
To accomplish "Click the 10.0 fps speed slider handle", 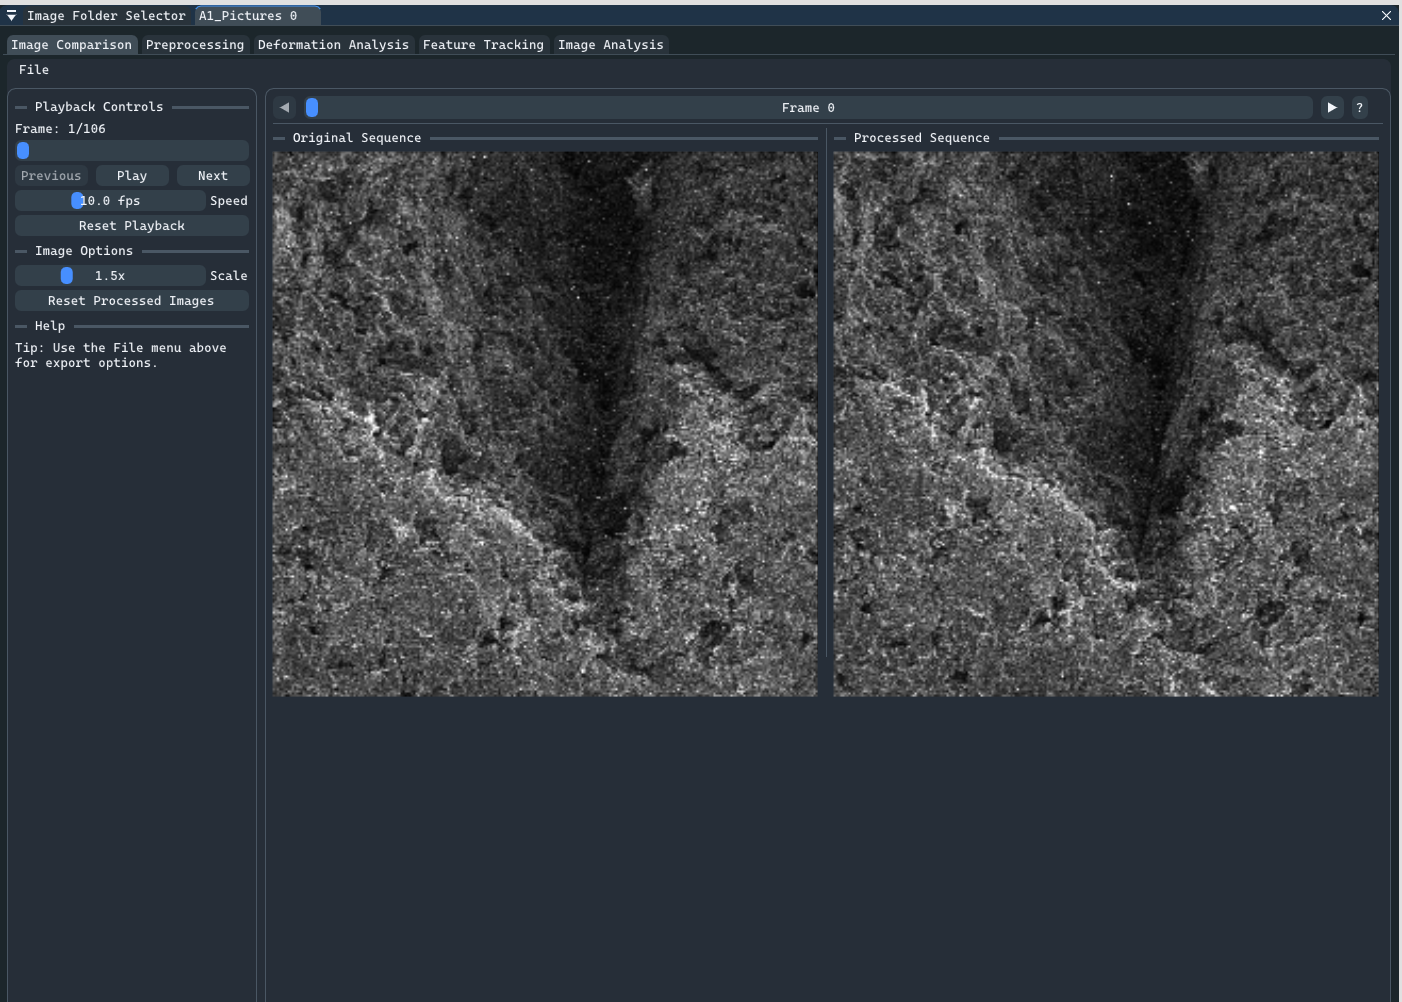I will click(x=78, y=200).
